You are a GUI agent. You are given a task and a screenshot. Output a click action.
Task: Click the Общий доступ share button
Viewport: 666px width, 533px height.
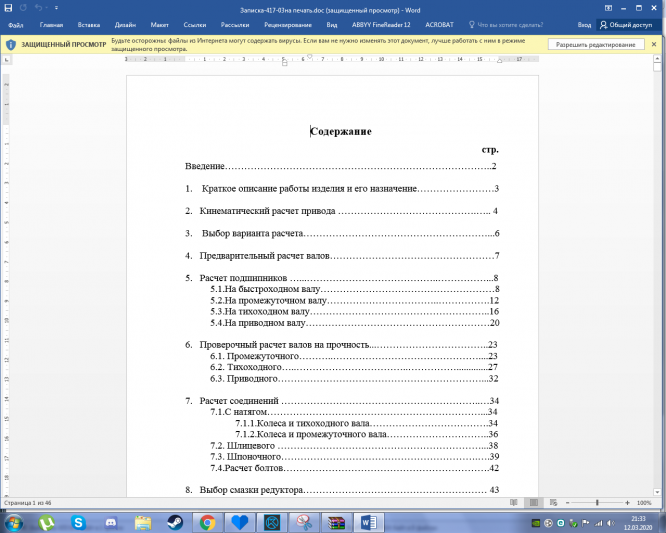click(626, 25)
